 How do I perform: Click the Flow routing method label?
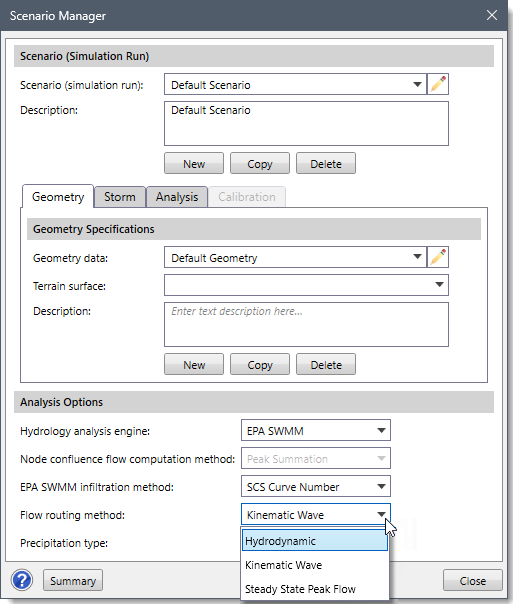[72, 515]
